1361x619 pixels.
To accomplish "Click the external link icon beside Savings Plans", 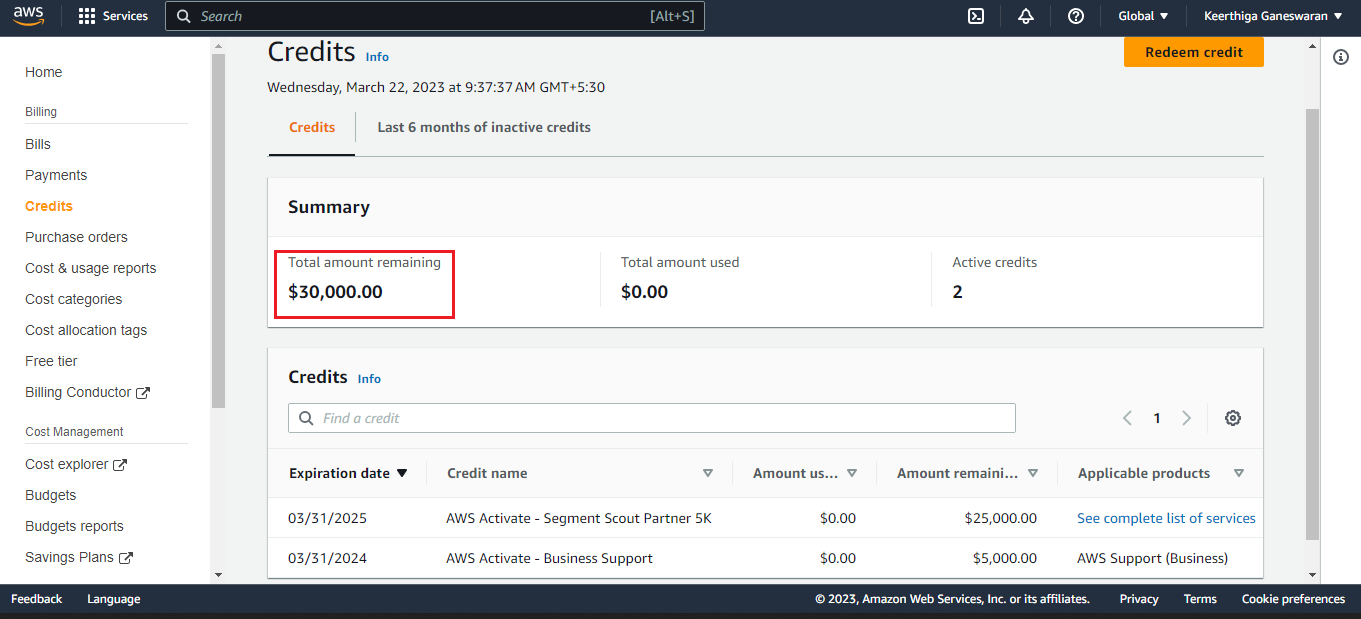I will pyautogui.click(x=126, y=558).
